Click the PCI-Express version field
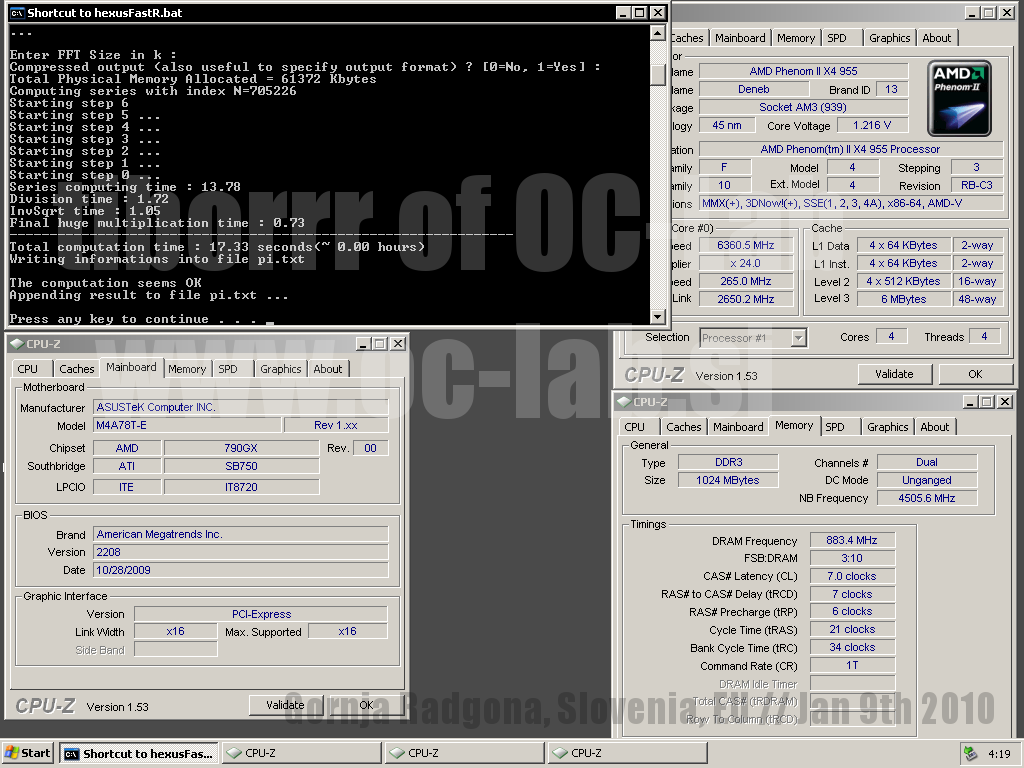 (x=261, y=614)
